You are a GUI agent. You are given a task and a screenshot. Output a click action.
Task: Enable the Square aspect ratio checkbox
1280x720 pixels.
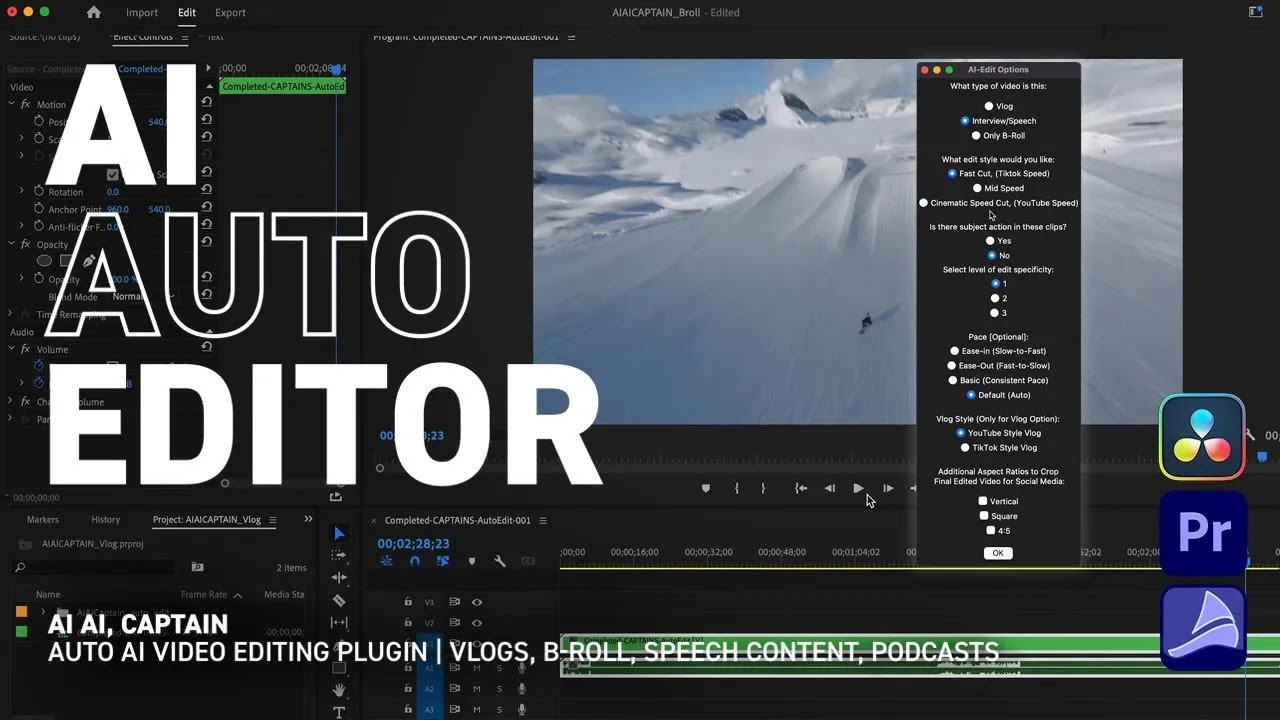[984, 516]
